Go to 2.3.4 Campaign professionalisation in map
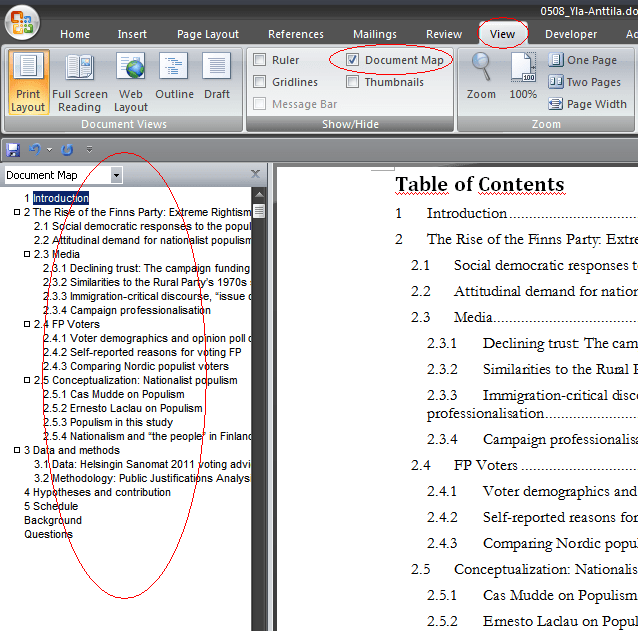Image resolution: width=638 pixels, height=631 pixels. pos(127,310)
